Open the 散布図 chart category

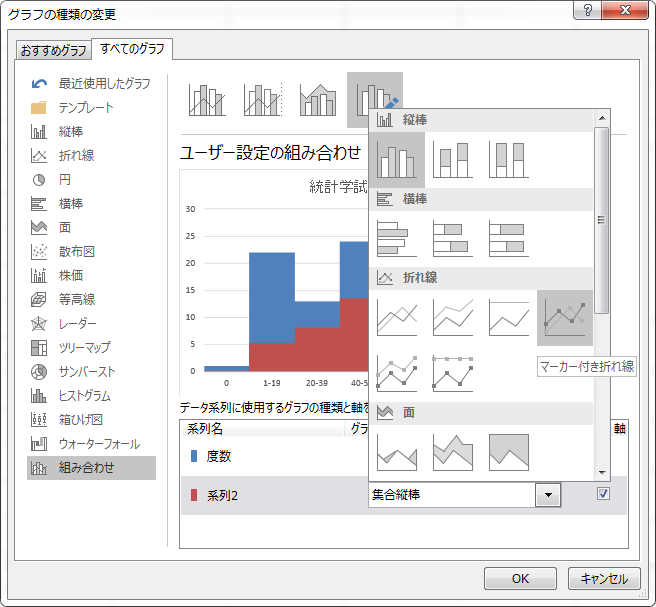click(x=91, y=251)
